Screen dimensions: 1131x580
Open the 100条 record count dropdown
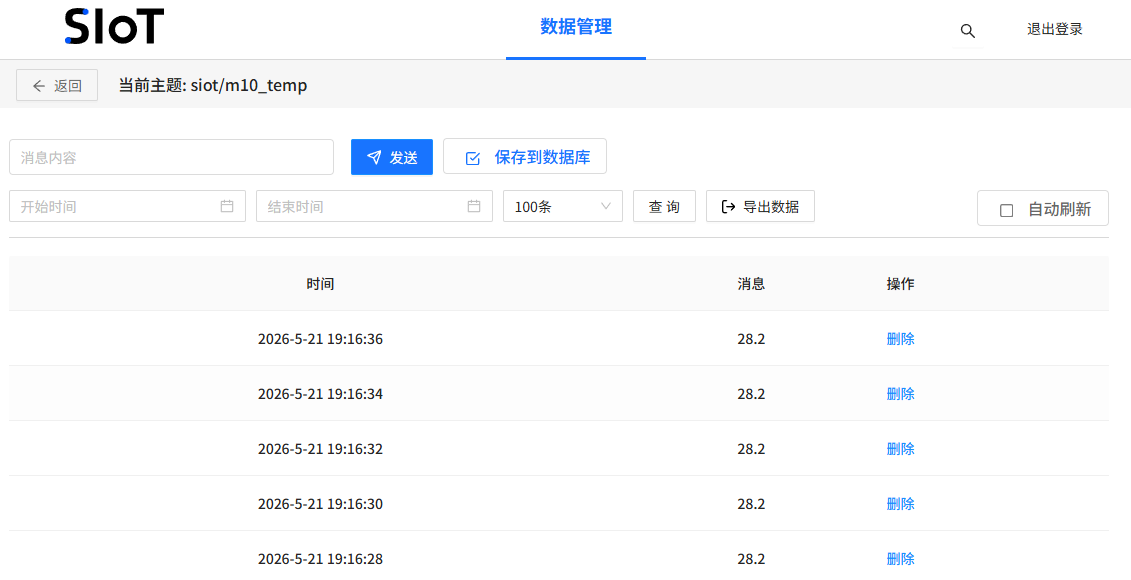click(563, 206)
